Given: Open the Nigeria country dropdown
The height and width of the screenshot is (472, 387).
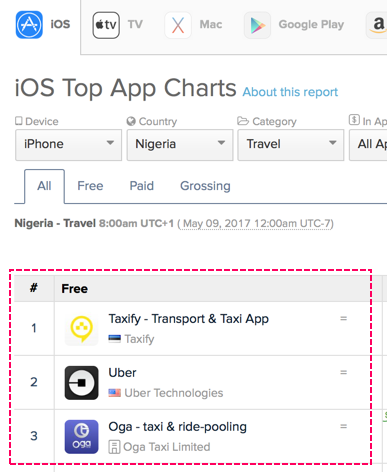Looking at the screenshot, I should point(180,145).
